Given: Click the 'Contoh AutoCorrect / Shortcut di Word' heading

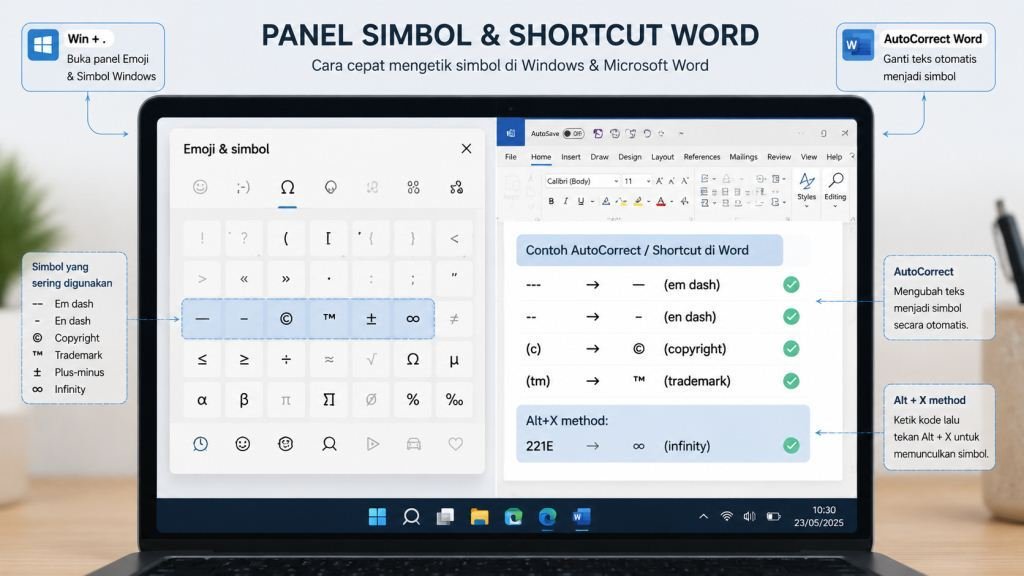Looking at the screenshot, I should point(637,250).
